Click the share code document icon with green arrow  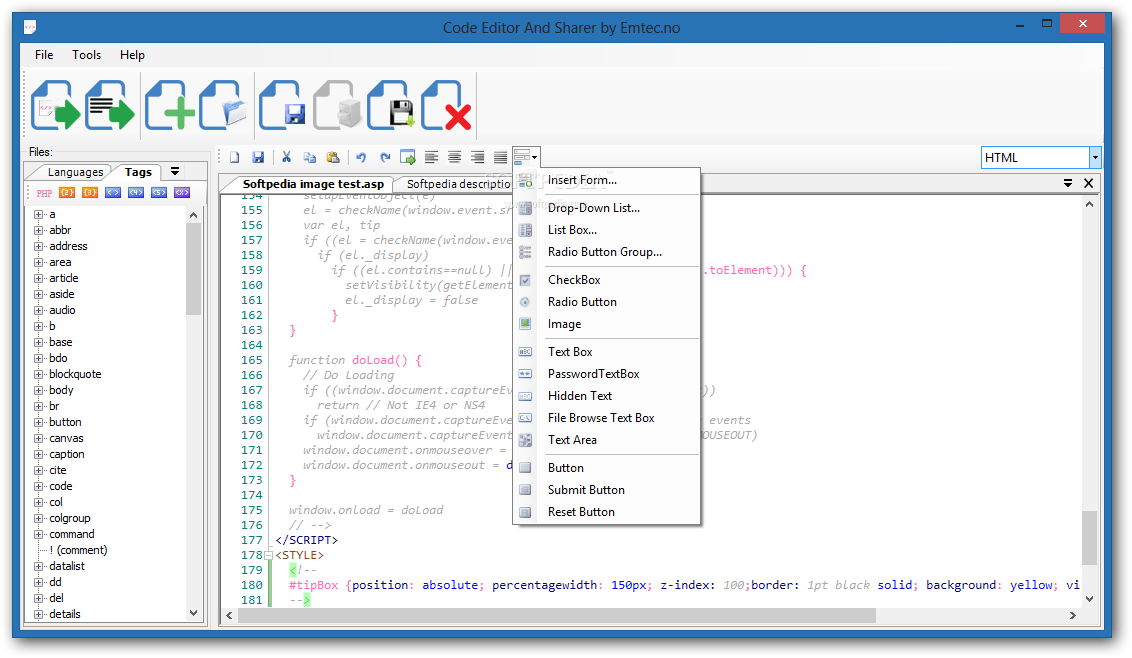click(x=56, y=105)
